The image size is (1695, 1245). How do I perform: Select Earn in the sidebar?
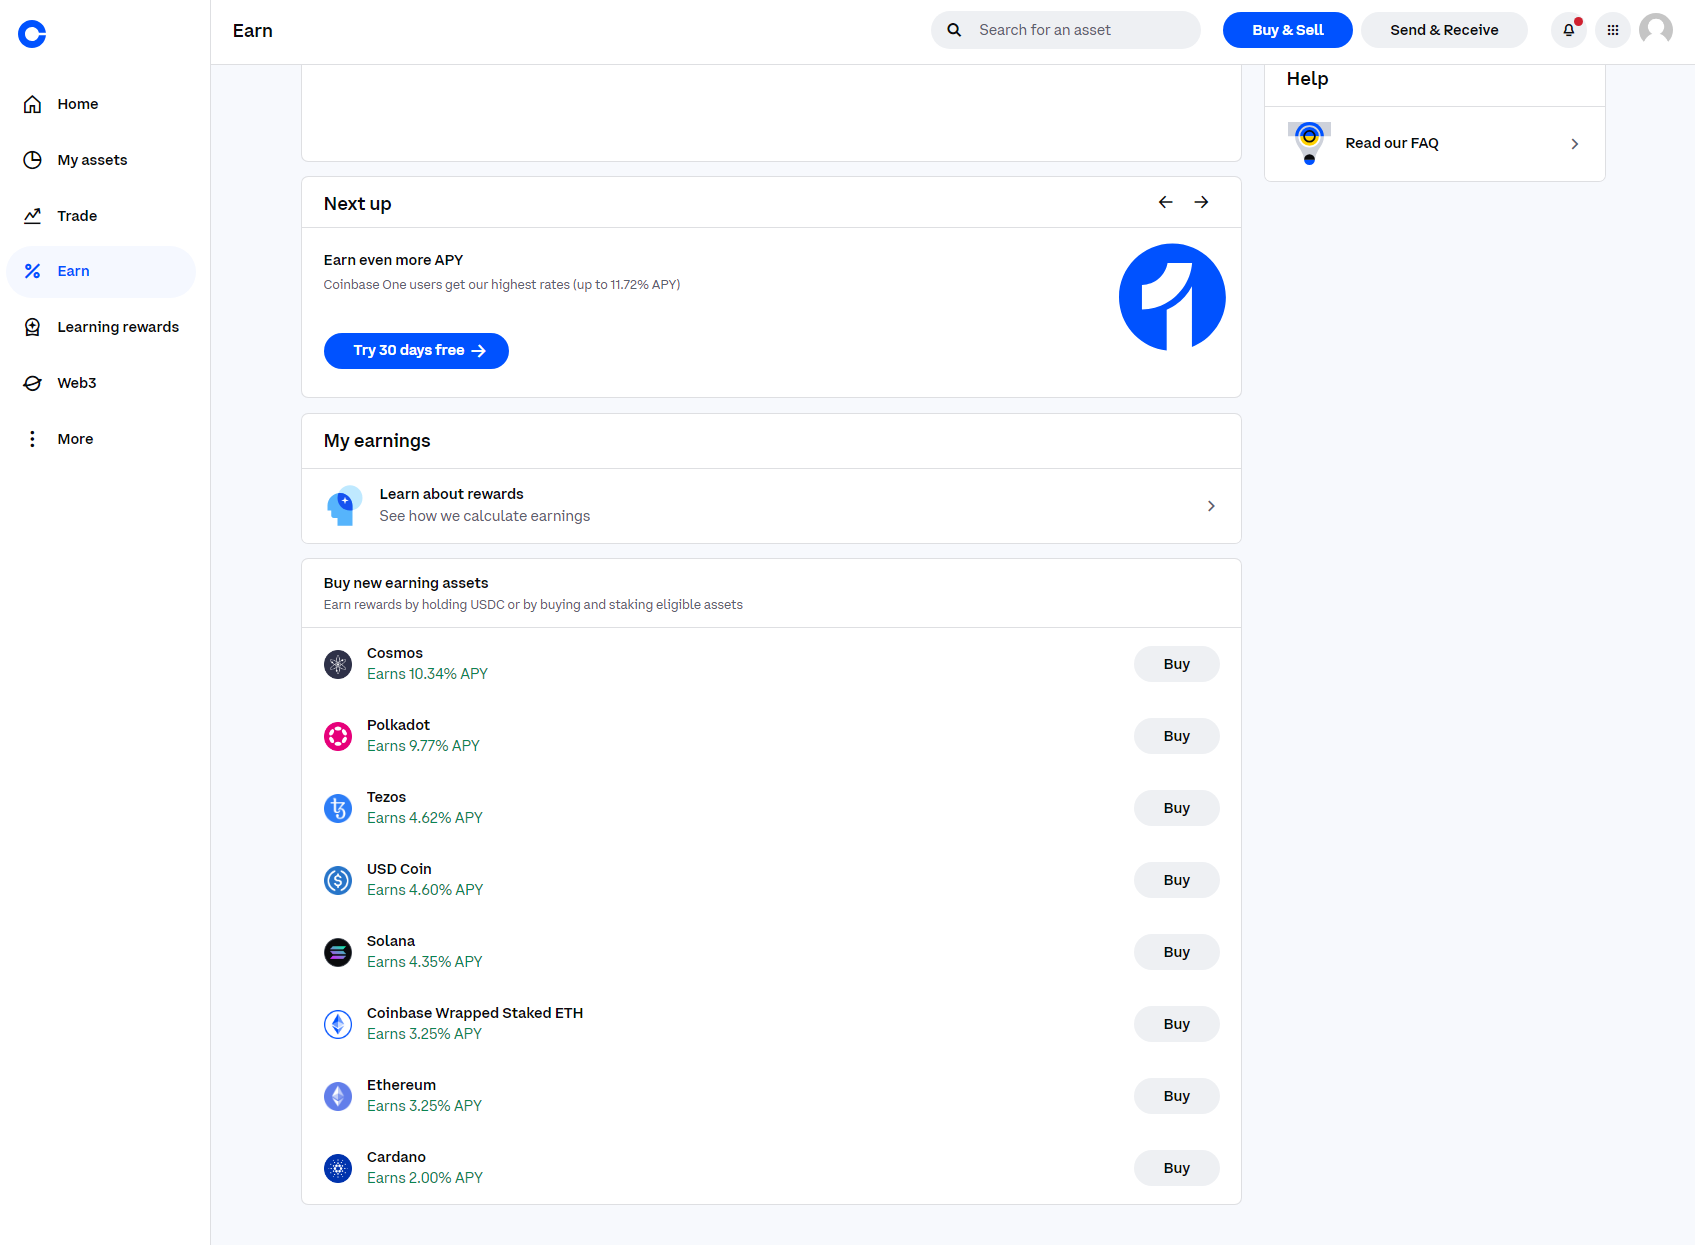coord(101,271)
